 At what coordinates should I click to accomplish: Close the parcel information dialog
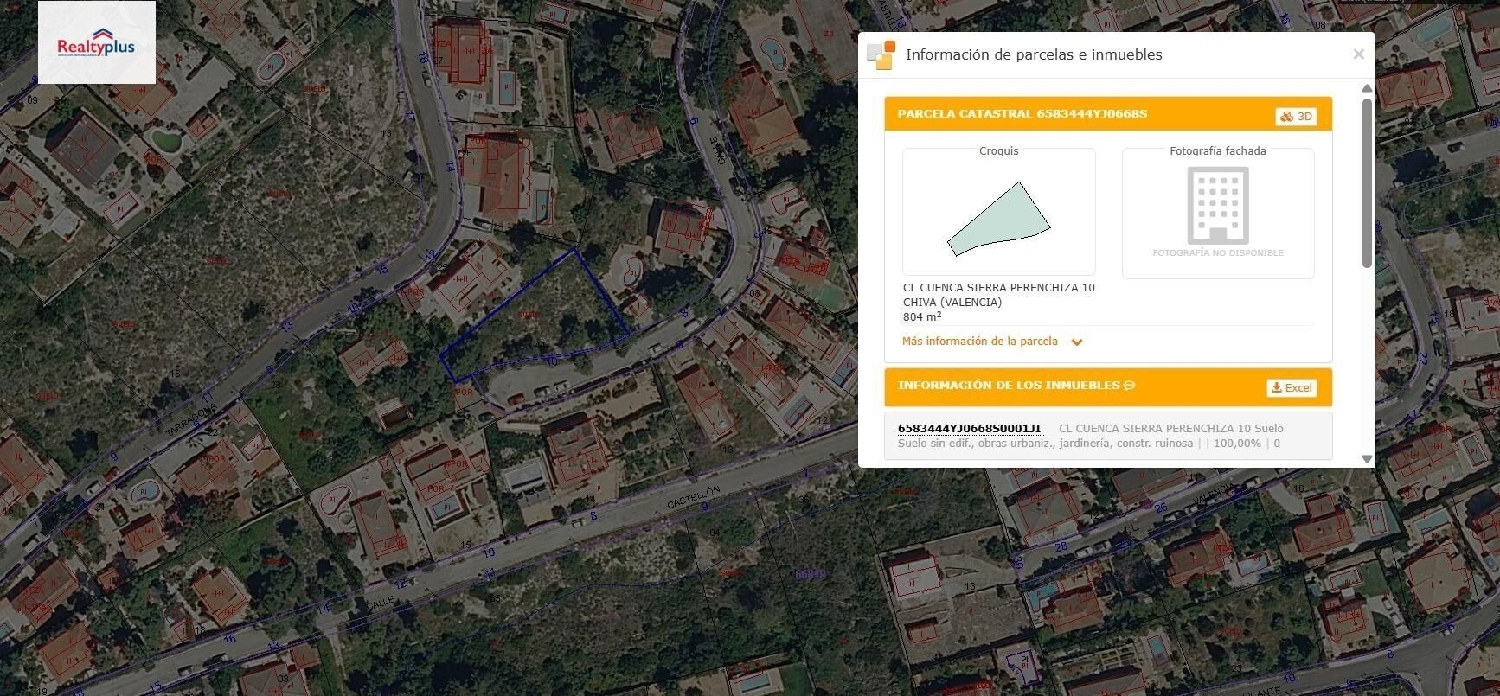[x=1358, y=55]
